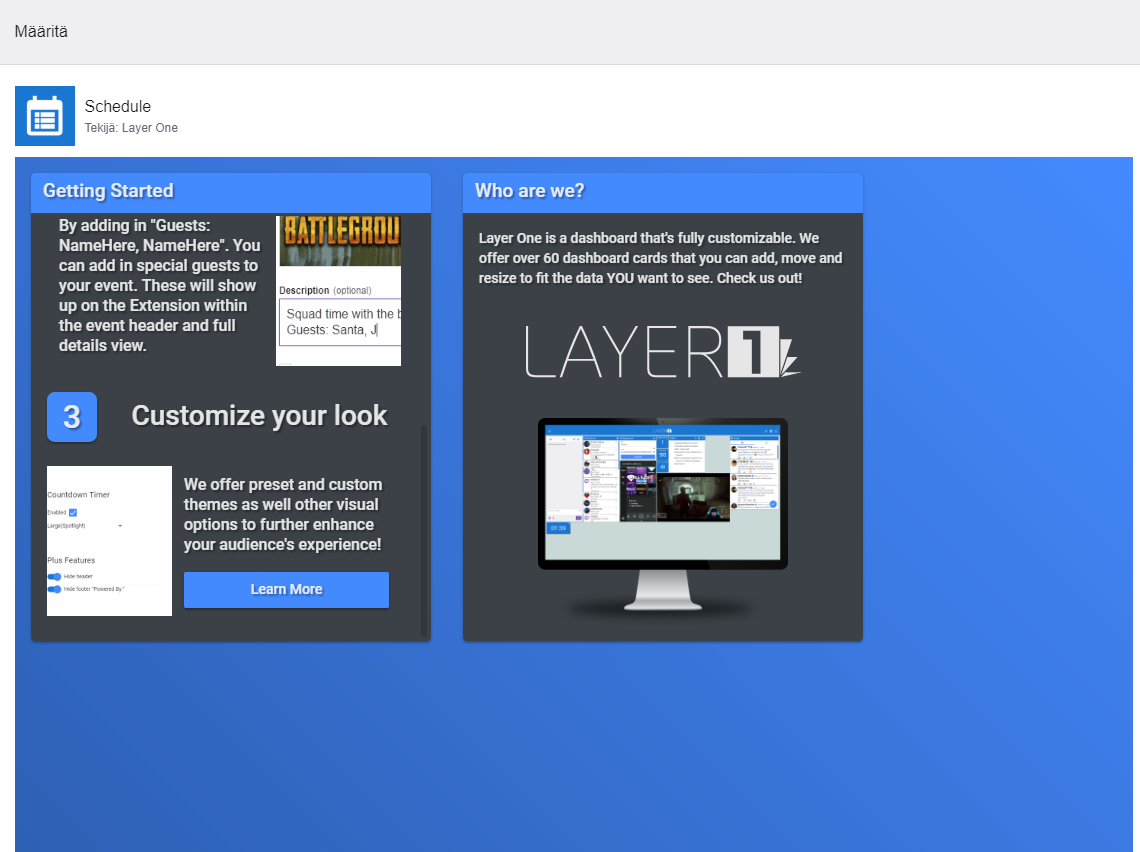Click the 'Description (optional)' label

(325, 290)
